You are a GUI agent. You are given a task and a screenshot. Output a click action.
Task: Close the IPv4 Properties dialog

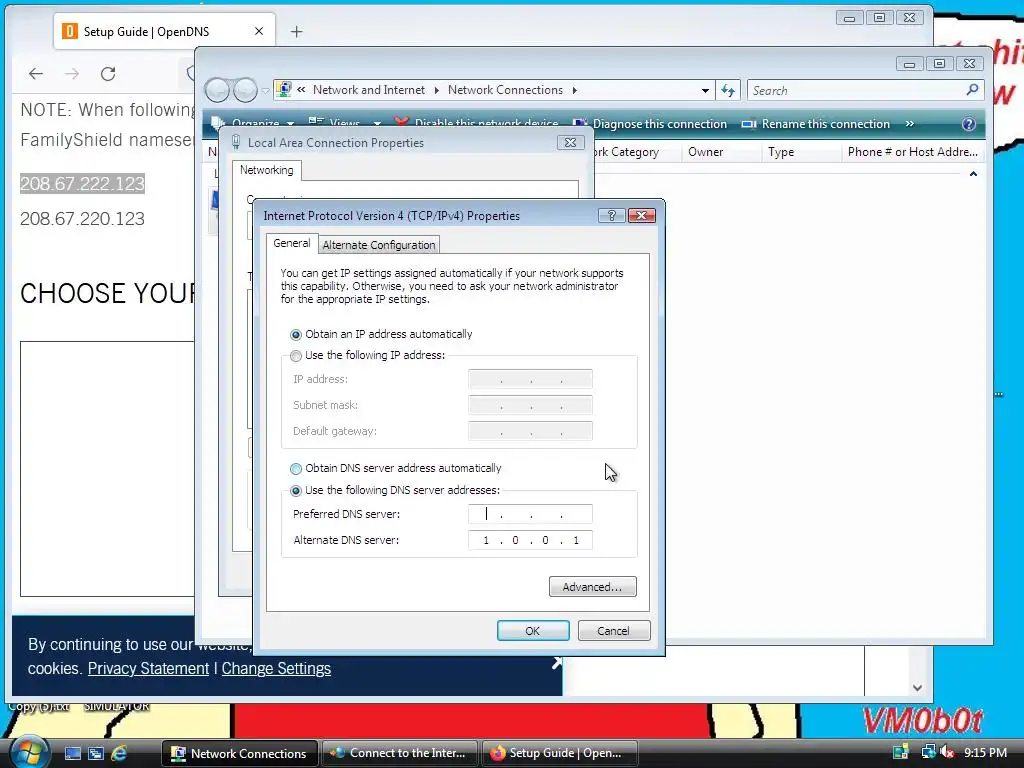coord(641,216)
